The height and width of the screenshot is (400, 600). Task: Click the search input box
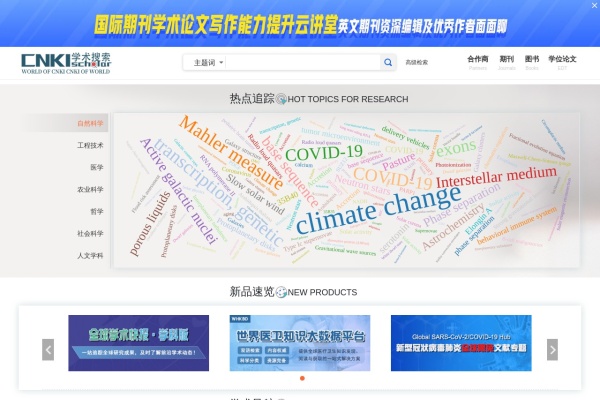click(x=302, y=62)
